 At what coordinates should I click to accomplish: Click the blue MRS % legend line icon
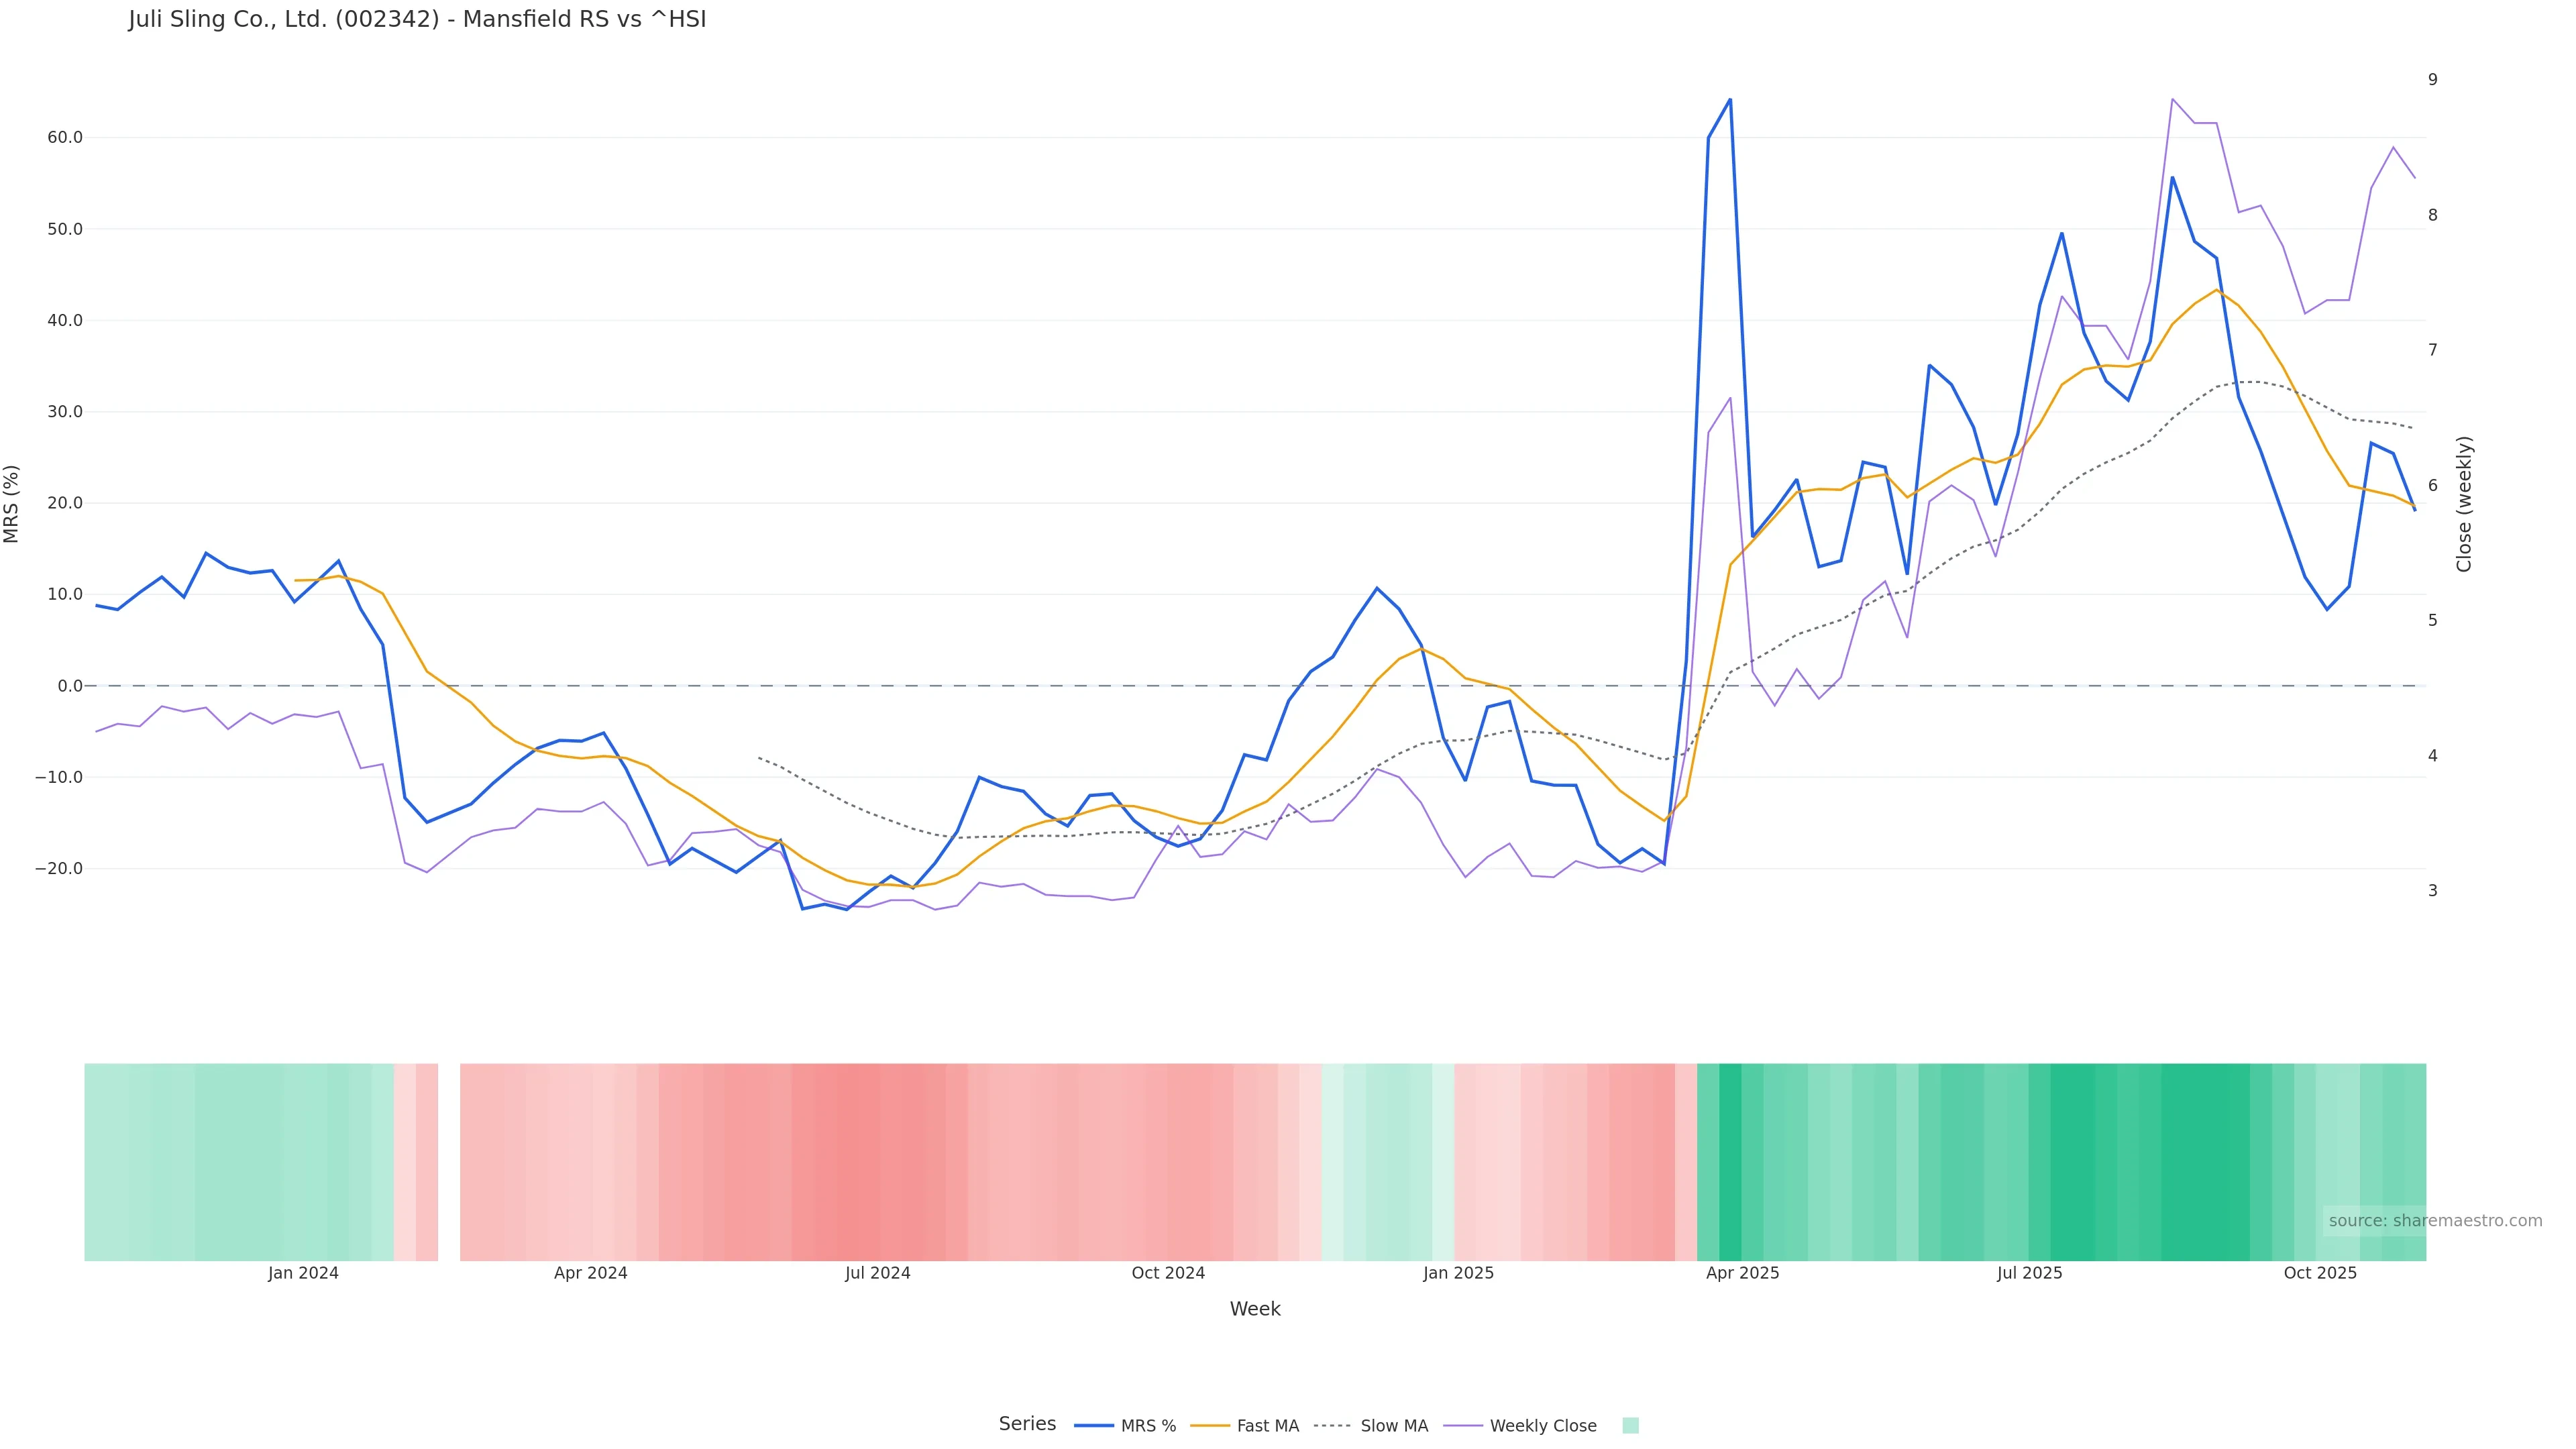1094,1426
